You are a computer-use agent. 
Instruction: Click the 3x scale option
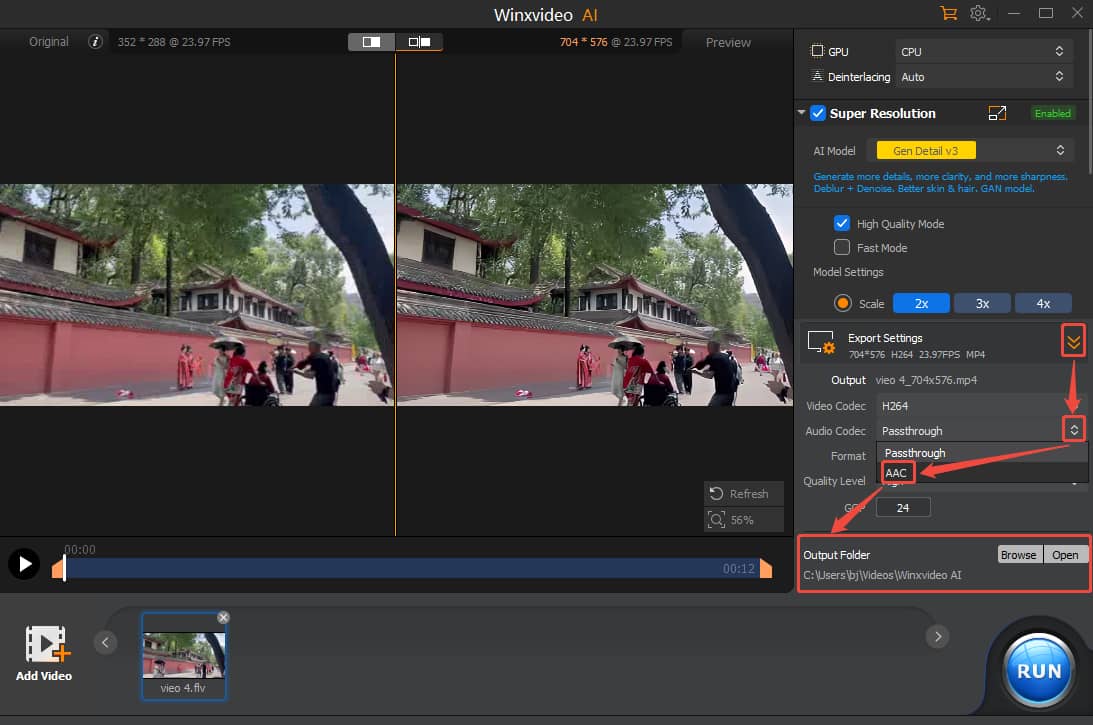[982, 302]
